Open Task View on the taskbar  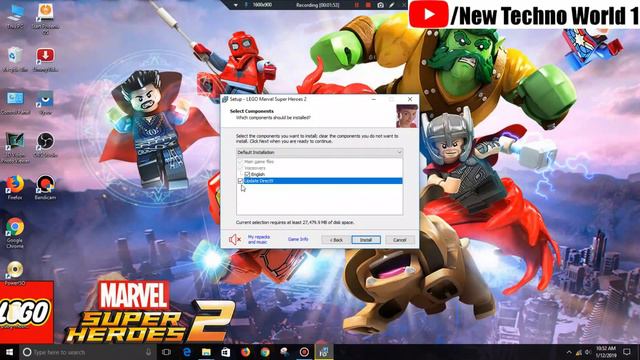(166, 352)
